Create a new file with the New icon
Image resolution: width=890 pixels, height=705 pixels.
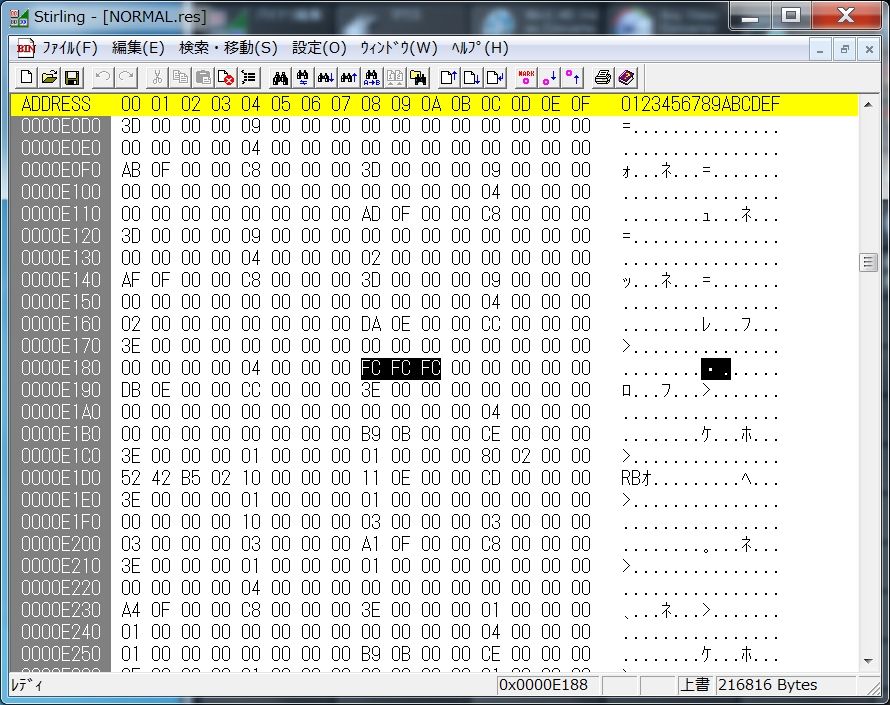coord(26,77)
